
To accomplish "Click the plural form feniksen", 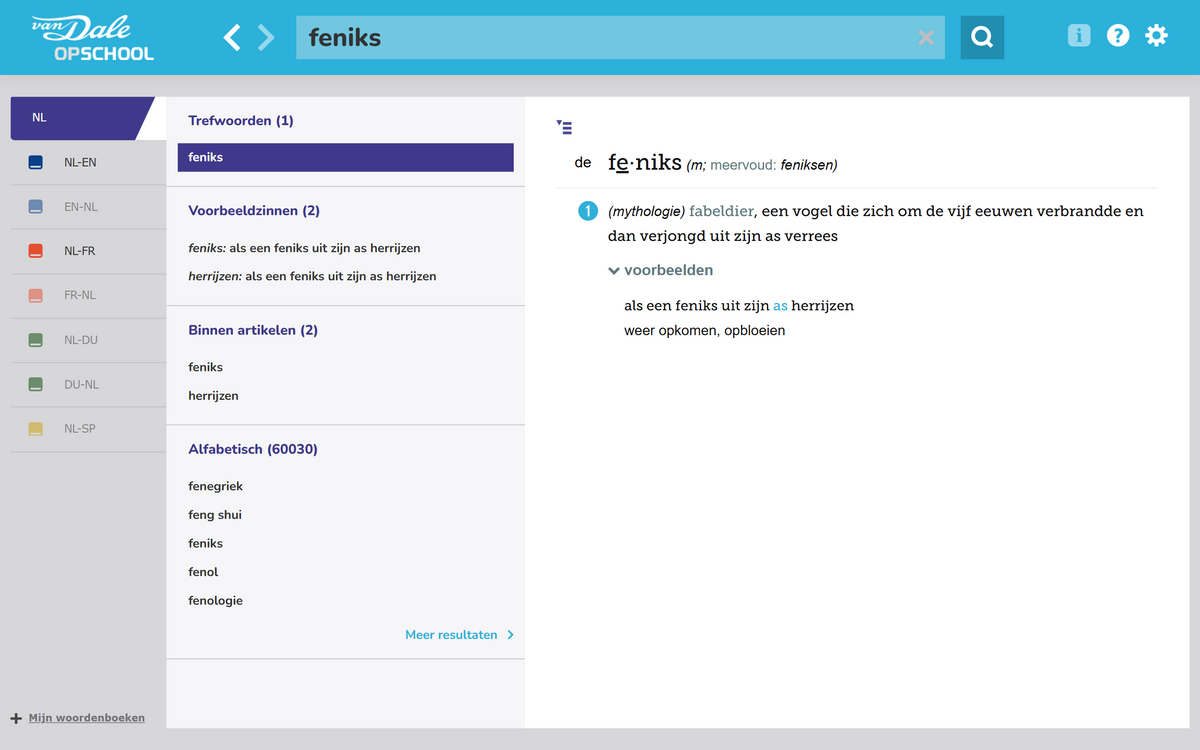I will [x=806, y=165].
